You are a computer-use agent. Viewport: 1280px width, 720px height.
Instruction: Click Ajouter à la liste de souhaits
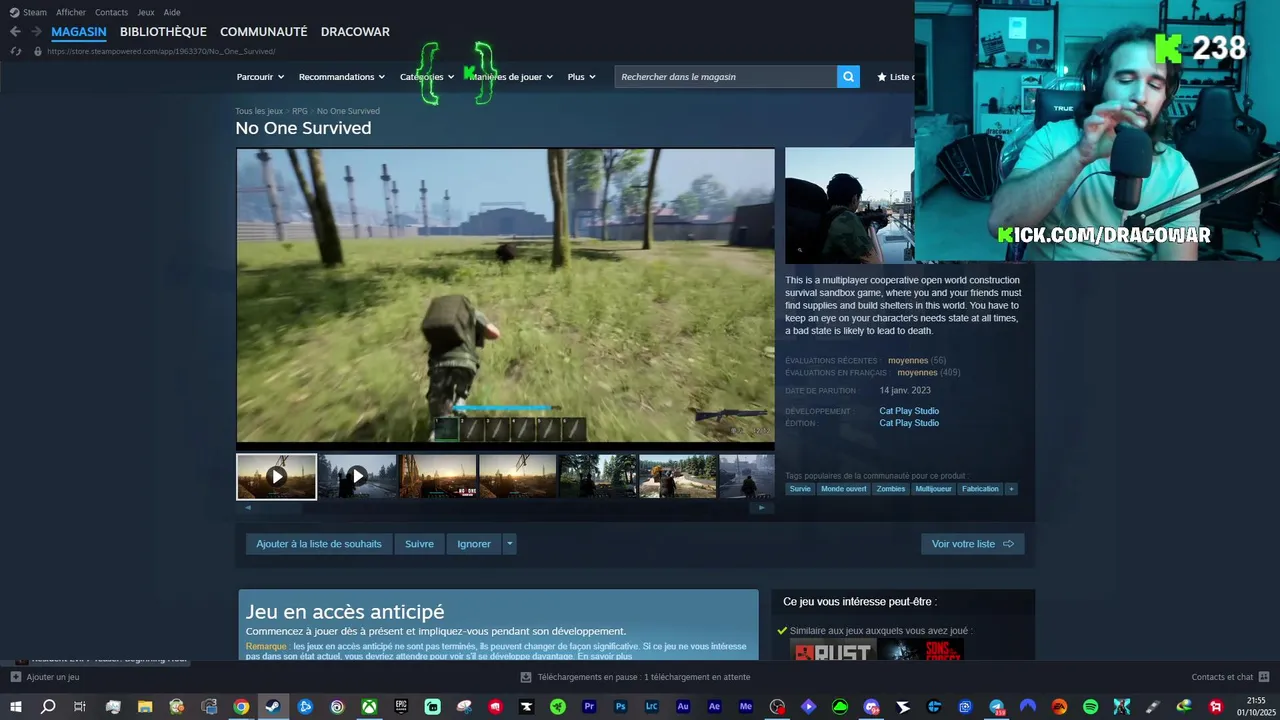pos(319,544)
